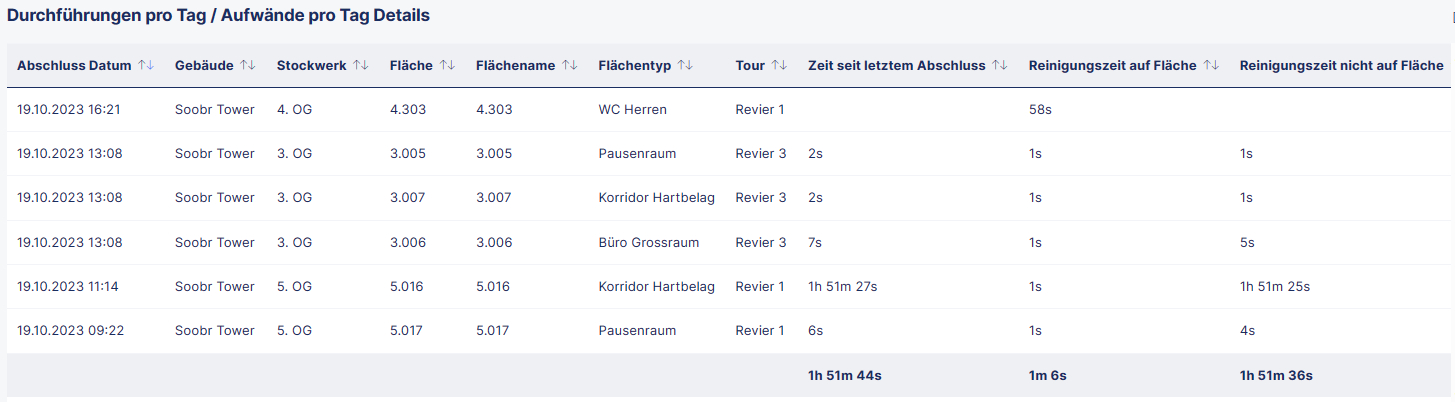Image resolution: width=1455 pixels, height=402 pixels.
Task: Toggle sort icon beside Stockwerk header
Action: [361, 65]
